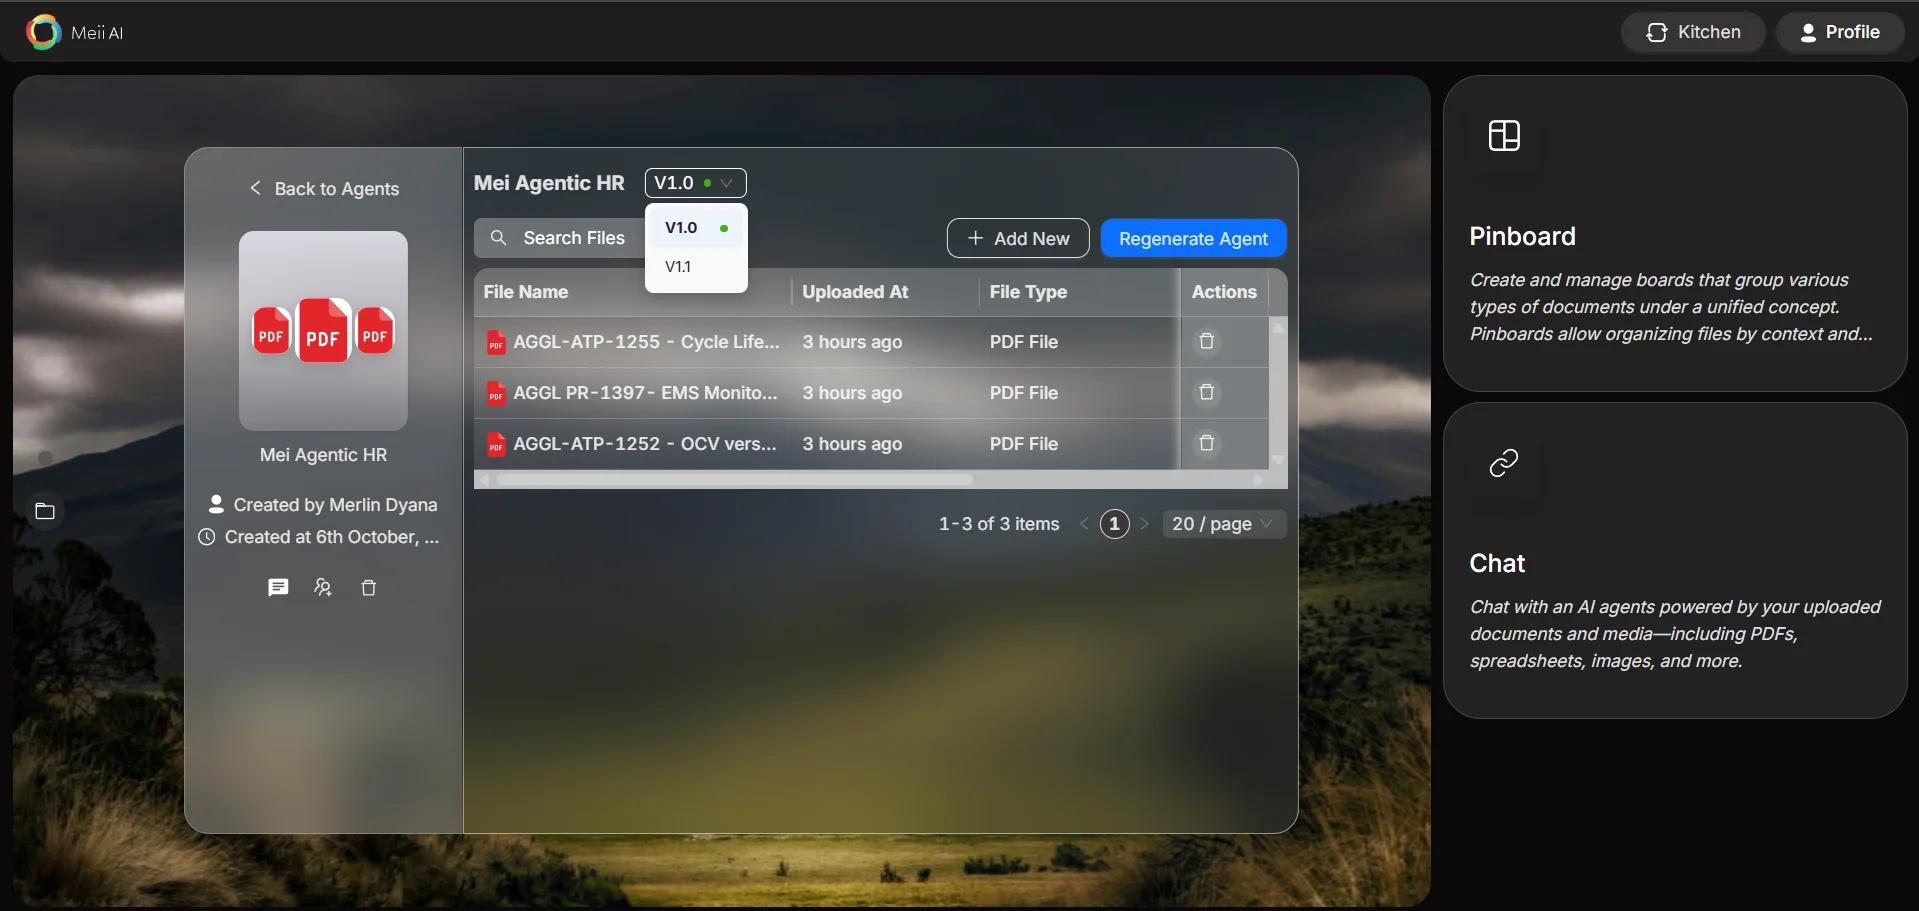
Task: Select version V1.1 from the dropdown list
Action: [x=679, y=267]
